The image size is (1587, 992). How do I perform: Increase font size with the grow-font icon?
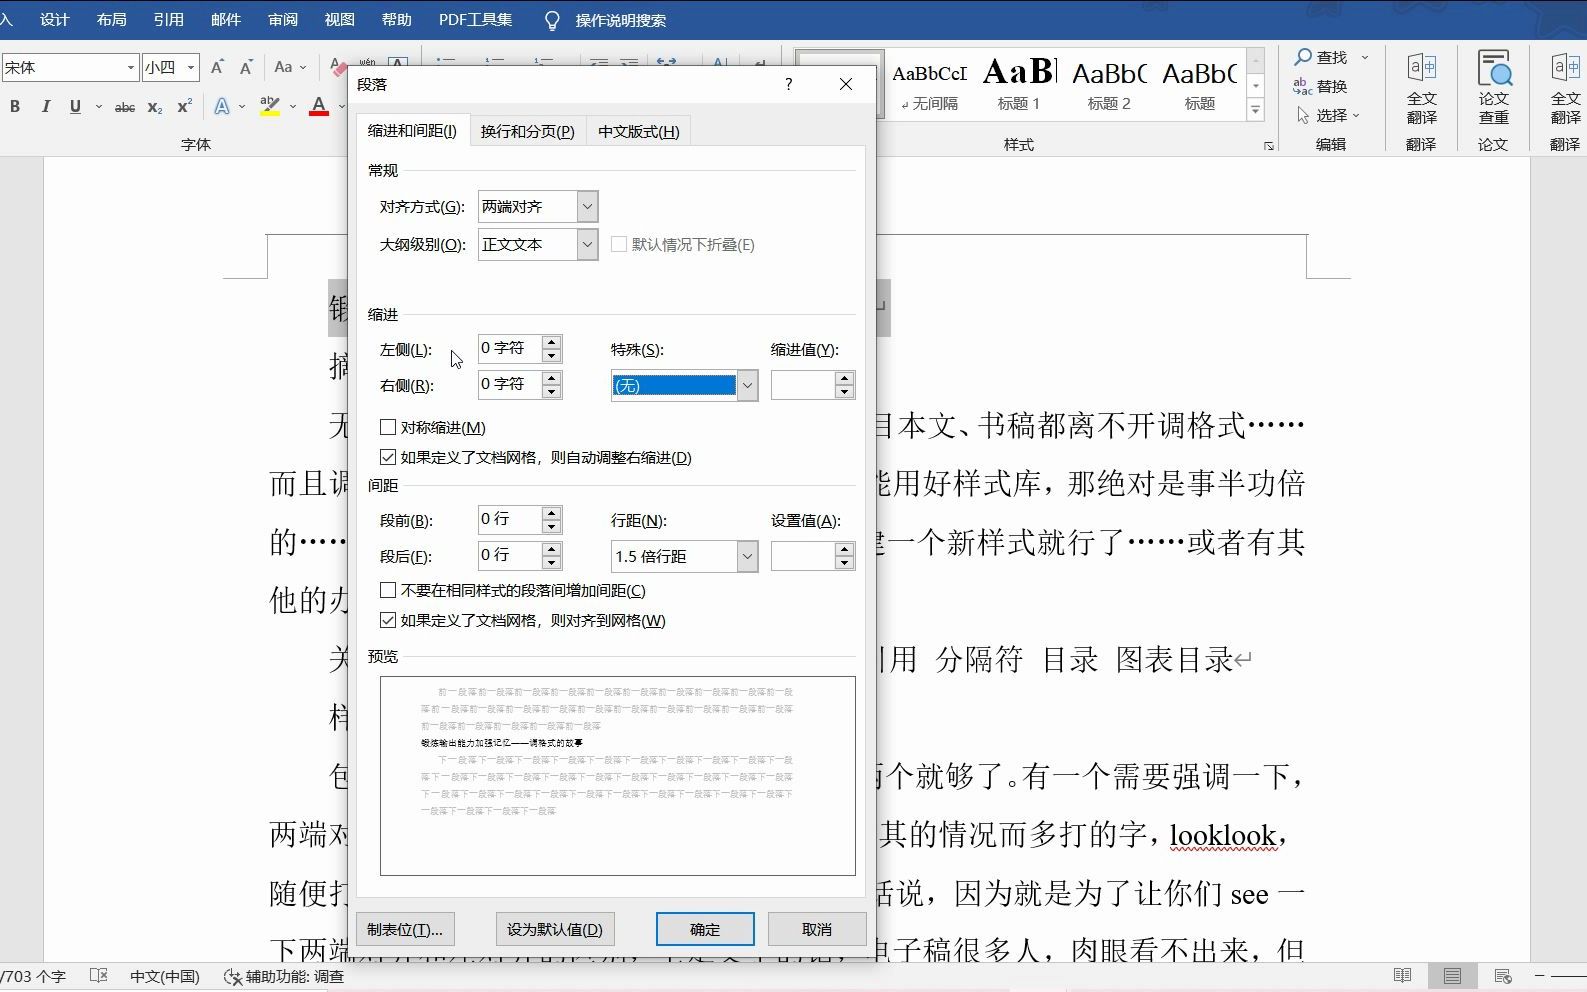click(217, 68)
